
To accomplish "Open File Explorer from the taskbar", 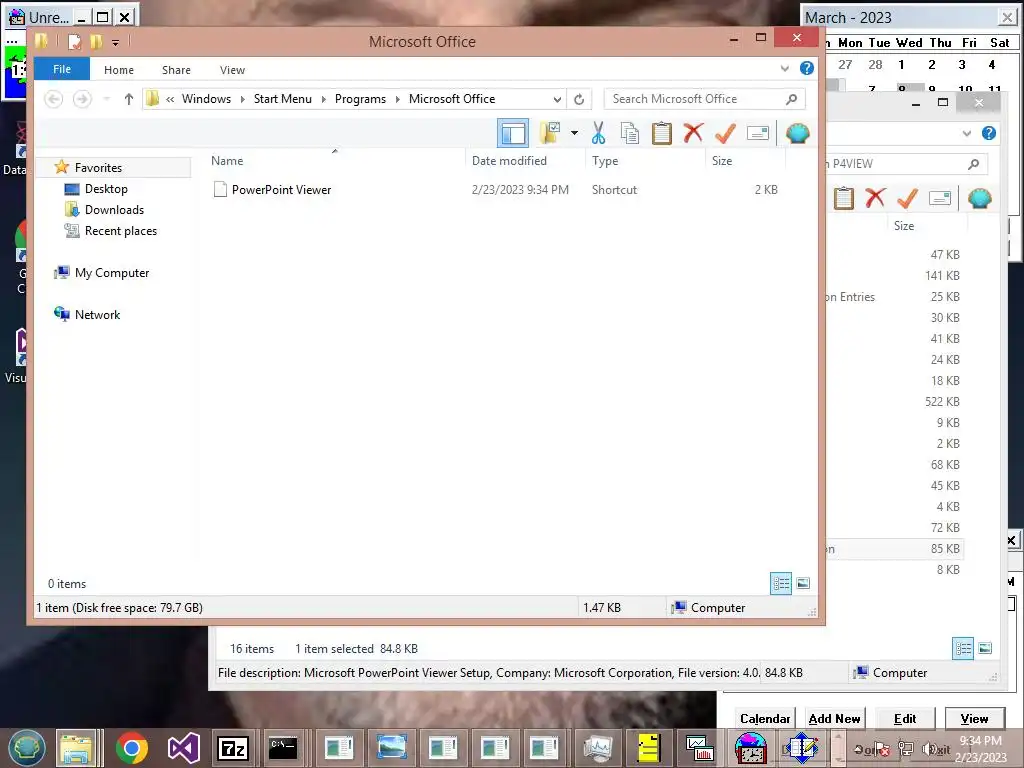I will click(x=76, y=748).
